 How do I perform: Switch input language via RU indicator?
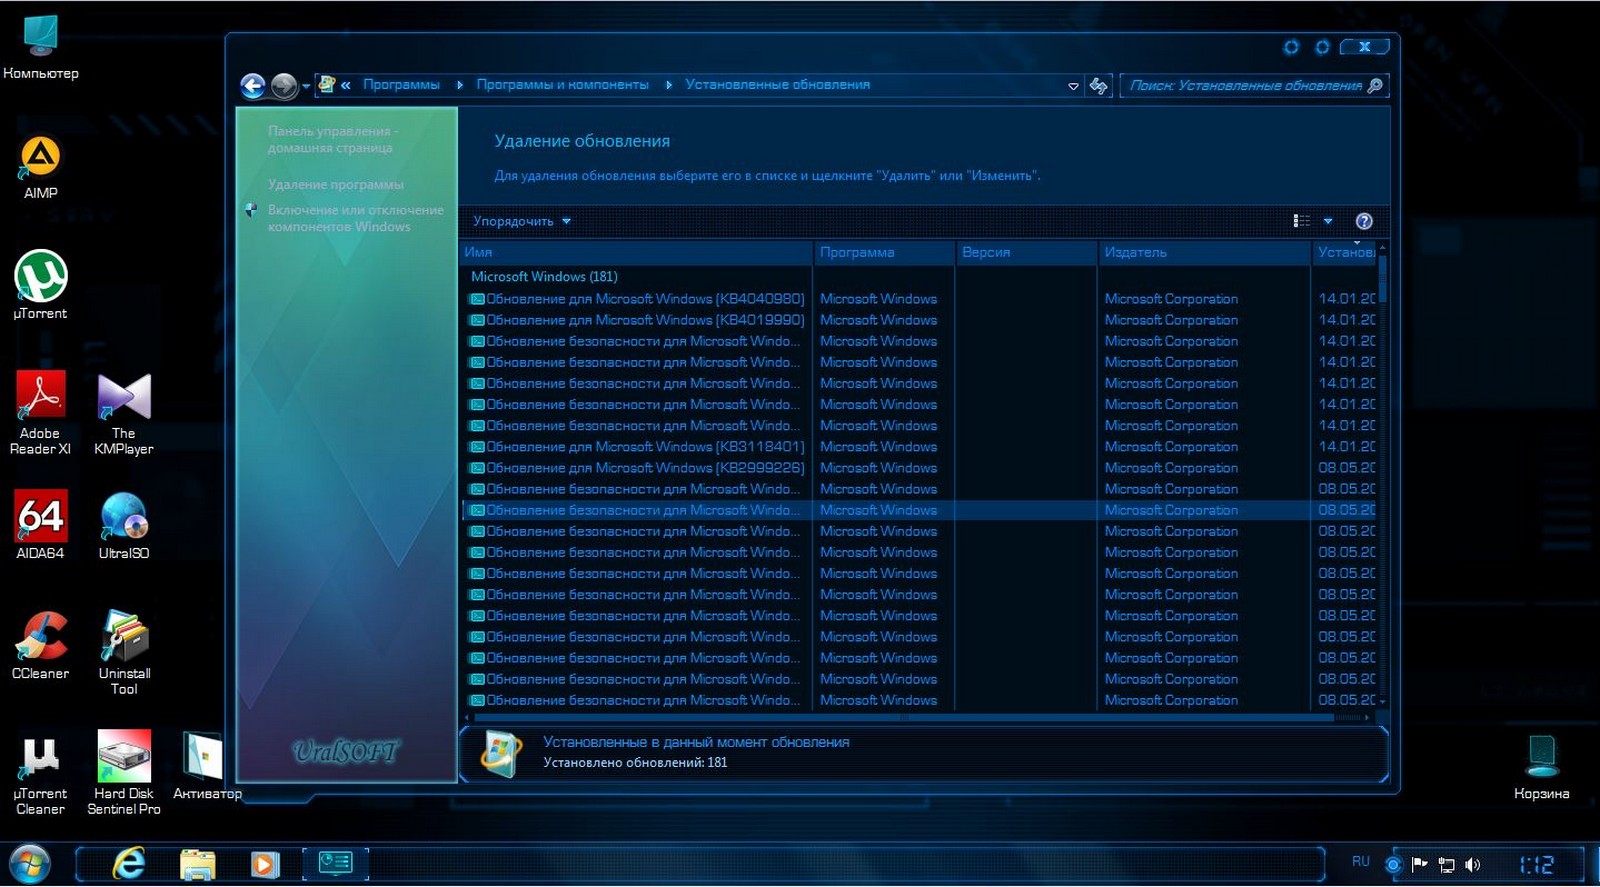[x=1360, y=861]
